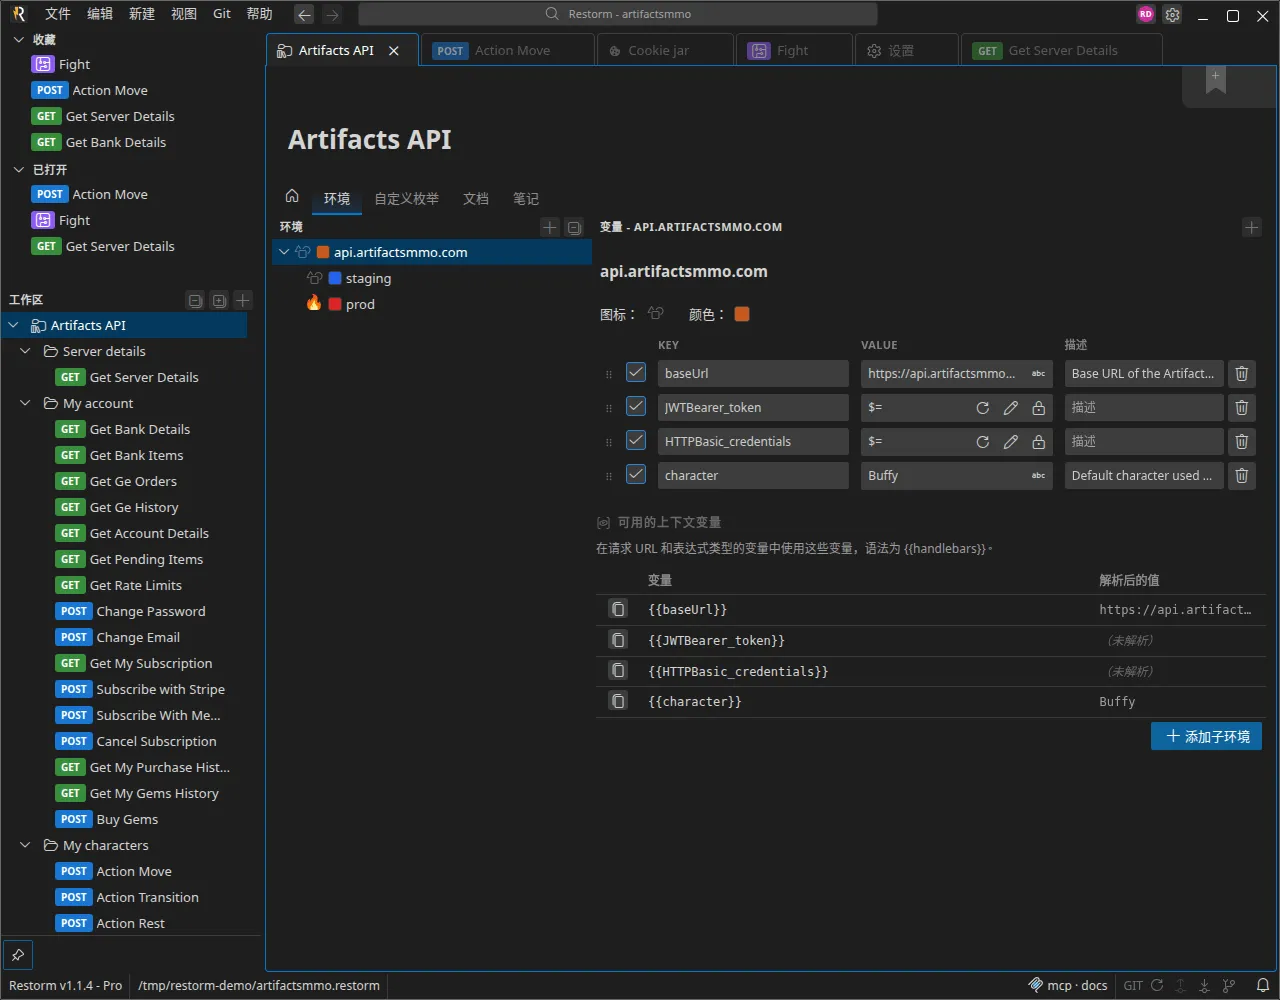Go forward with the right arrow button
Screen dimensions: 1280x1000
332,15
